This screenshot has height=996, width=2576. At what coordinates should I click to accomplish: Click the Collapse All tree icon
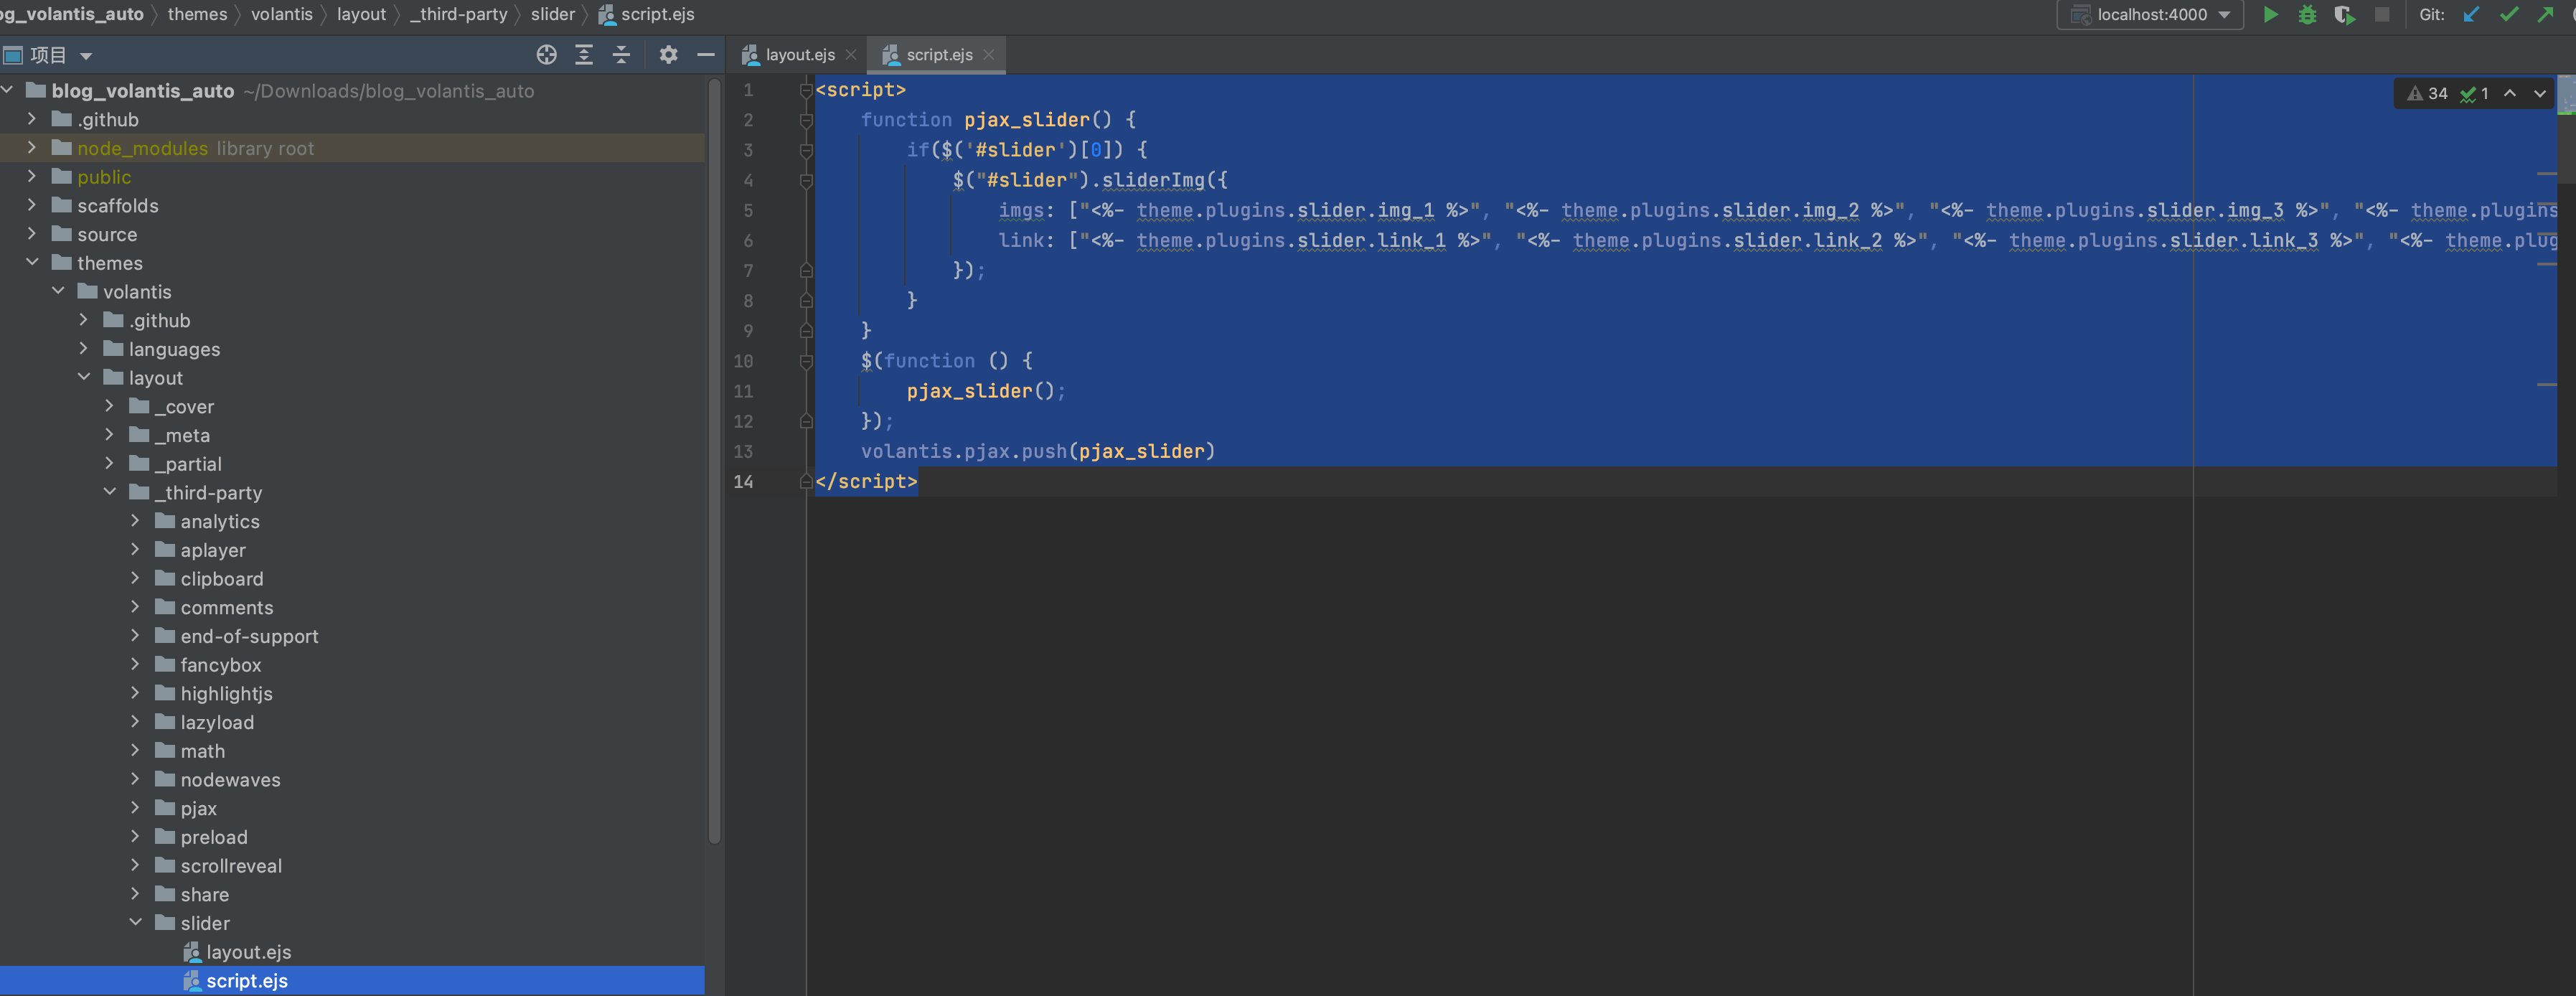621,55
